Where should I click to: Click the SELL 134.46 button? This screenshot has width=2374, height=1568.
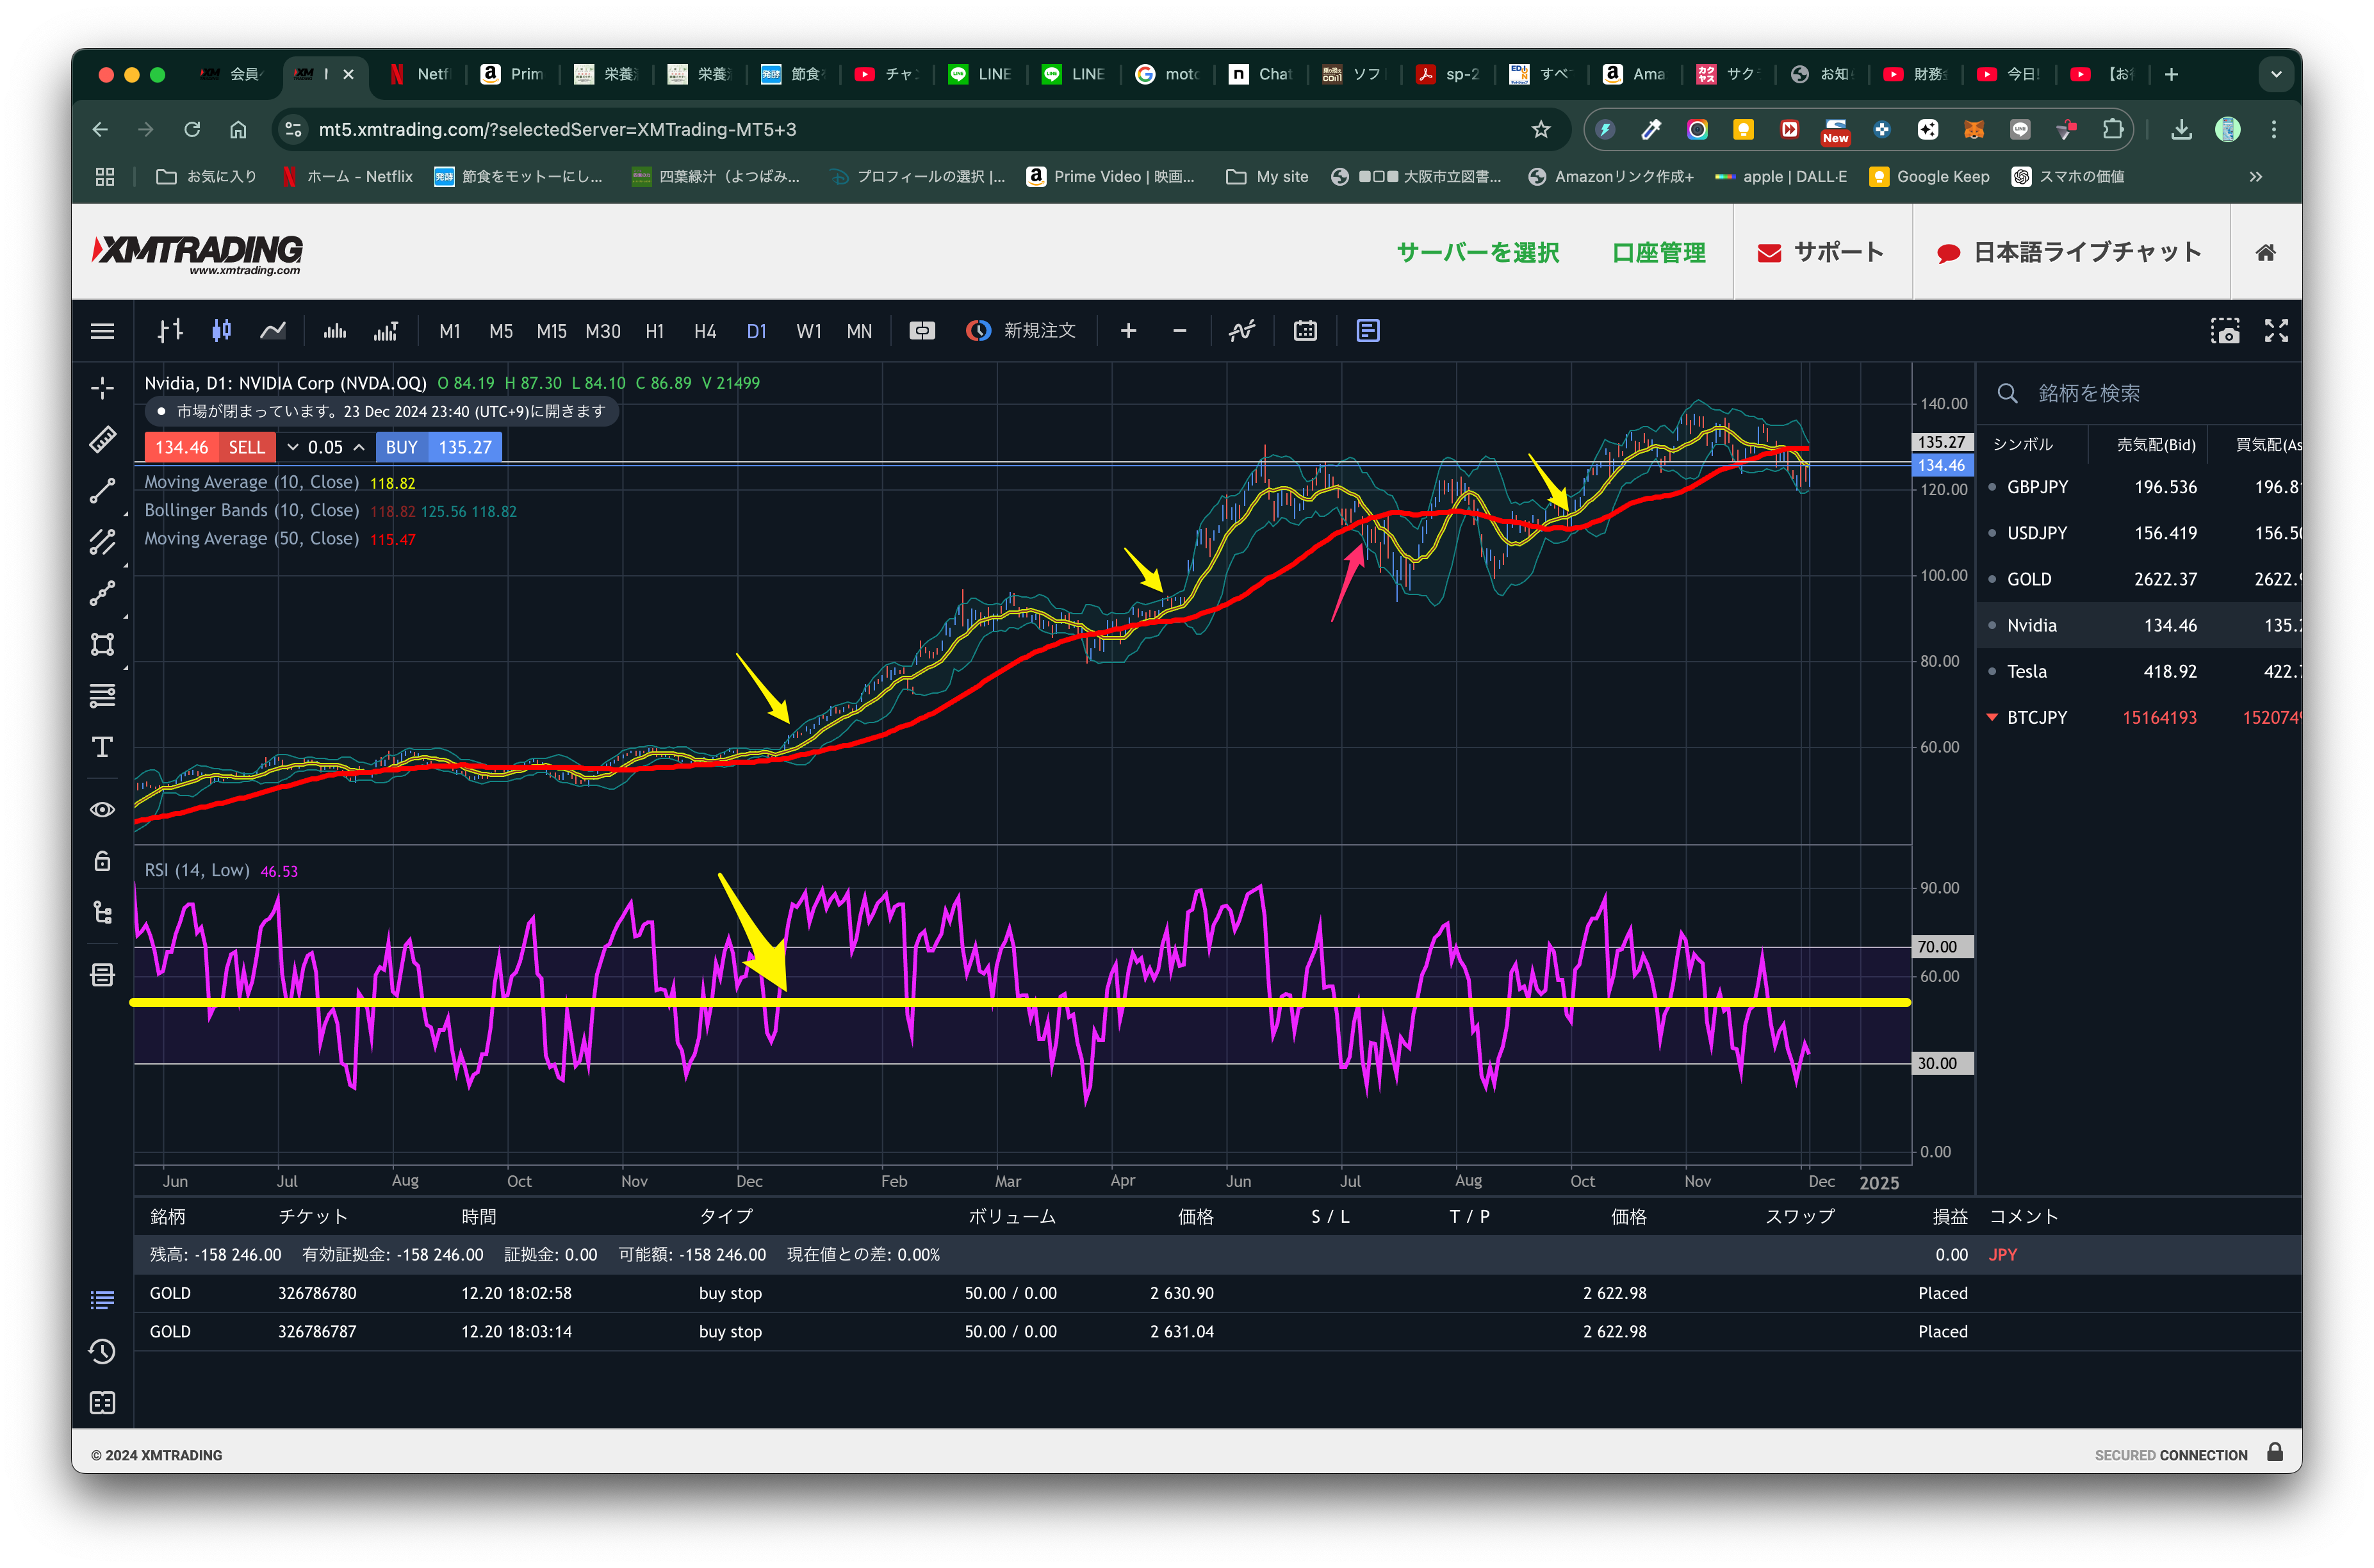pyautogui.click(x=209, y=447)
